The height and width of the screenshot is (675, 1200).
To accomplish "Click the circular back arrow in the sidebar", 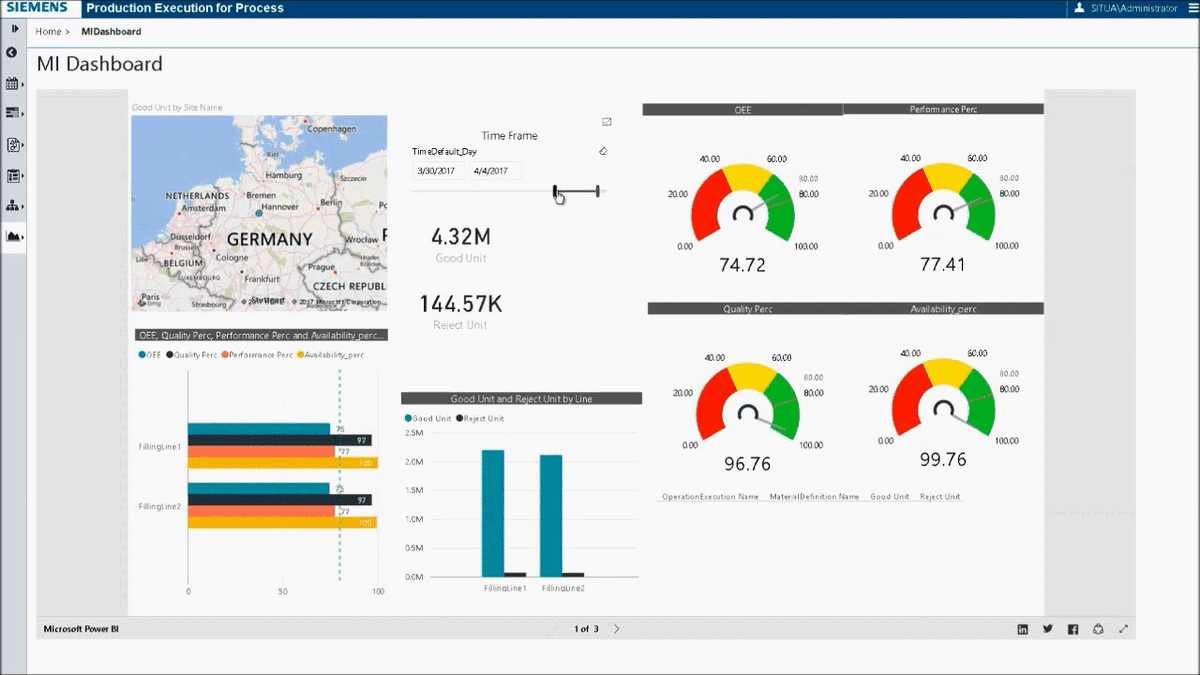I will point(13,52).
